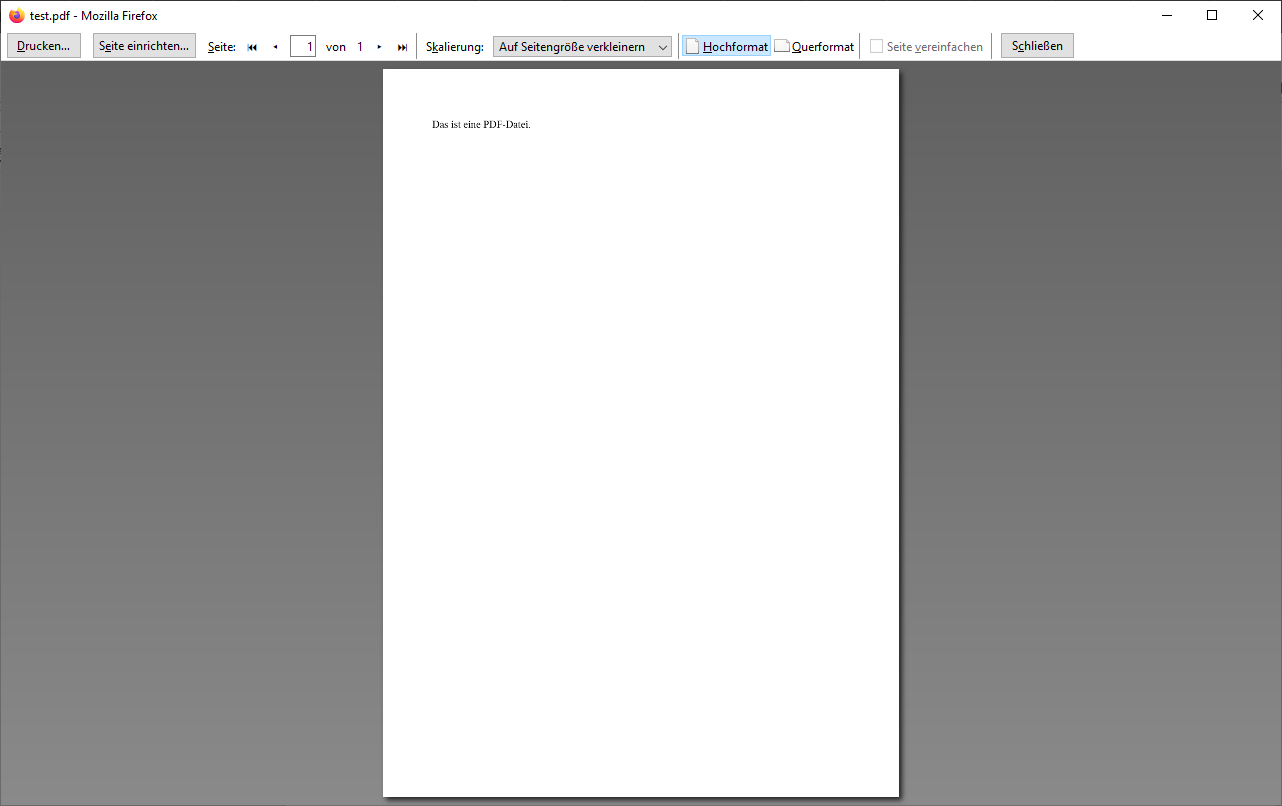This screenshot has width=1282, height=806.
Task: Minimize the Firefox print preview window
Action: click(x=1166, y=15)
